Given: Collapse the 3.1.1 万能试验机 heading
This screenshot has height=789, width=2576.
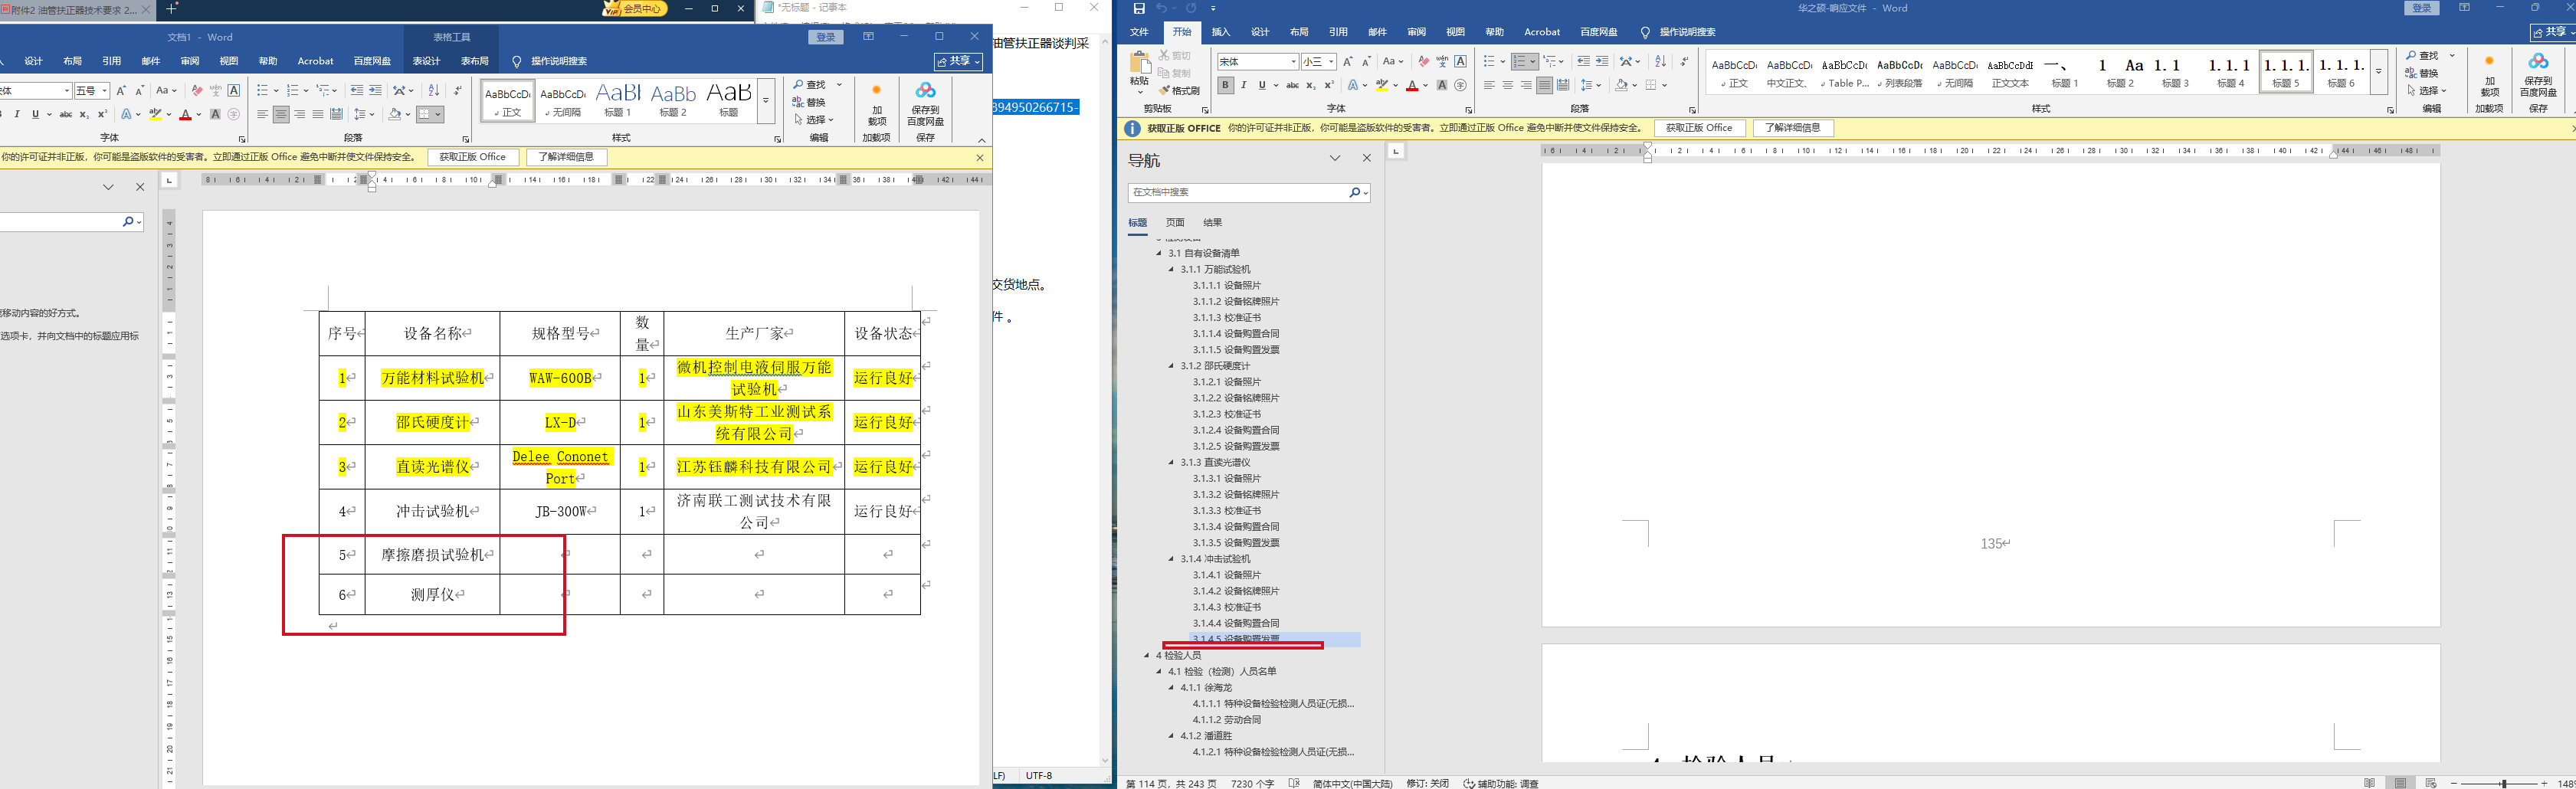Looking at the screenshot, I should (1172, 269).
